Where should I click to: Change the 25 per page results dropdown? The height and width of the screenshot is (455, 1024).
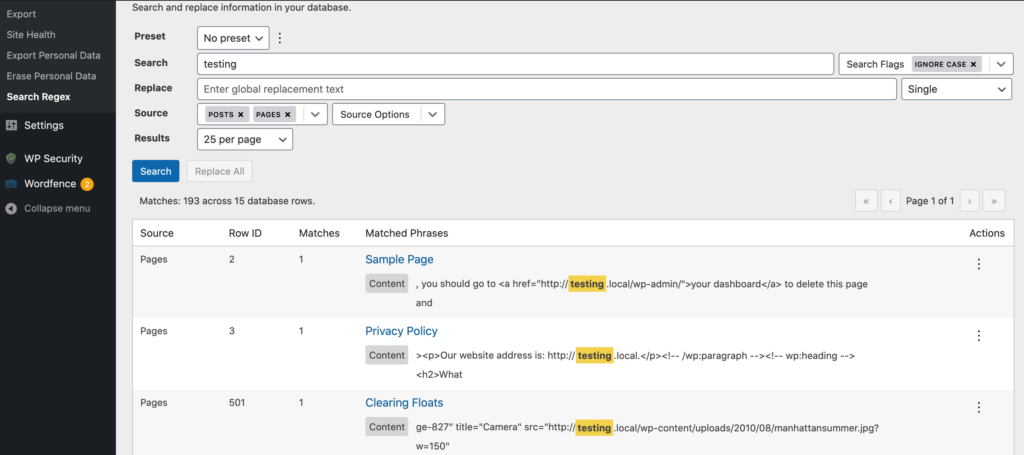(244, 139)
